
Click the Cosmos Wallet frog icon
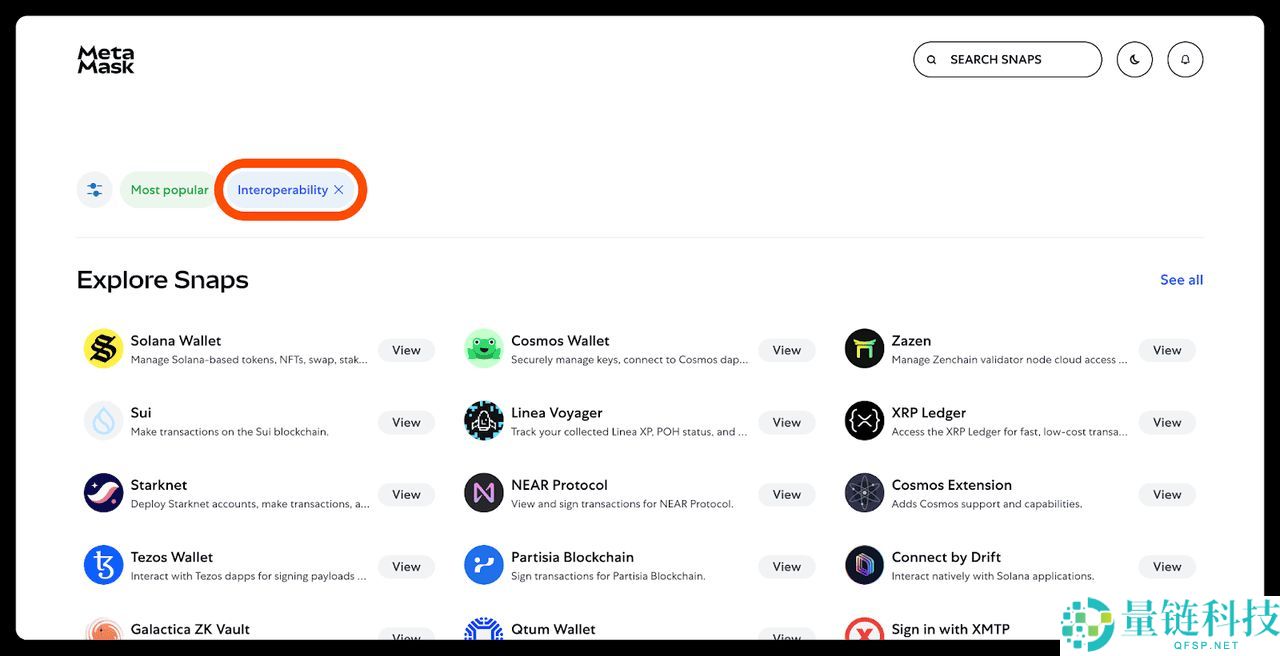click(x=483, y=349)
